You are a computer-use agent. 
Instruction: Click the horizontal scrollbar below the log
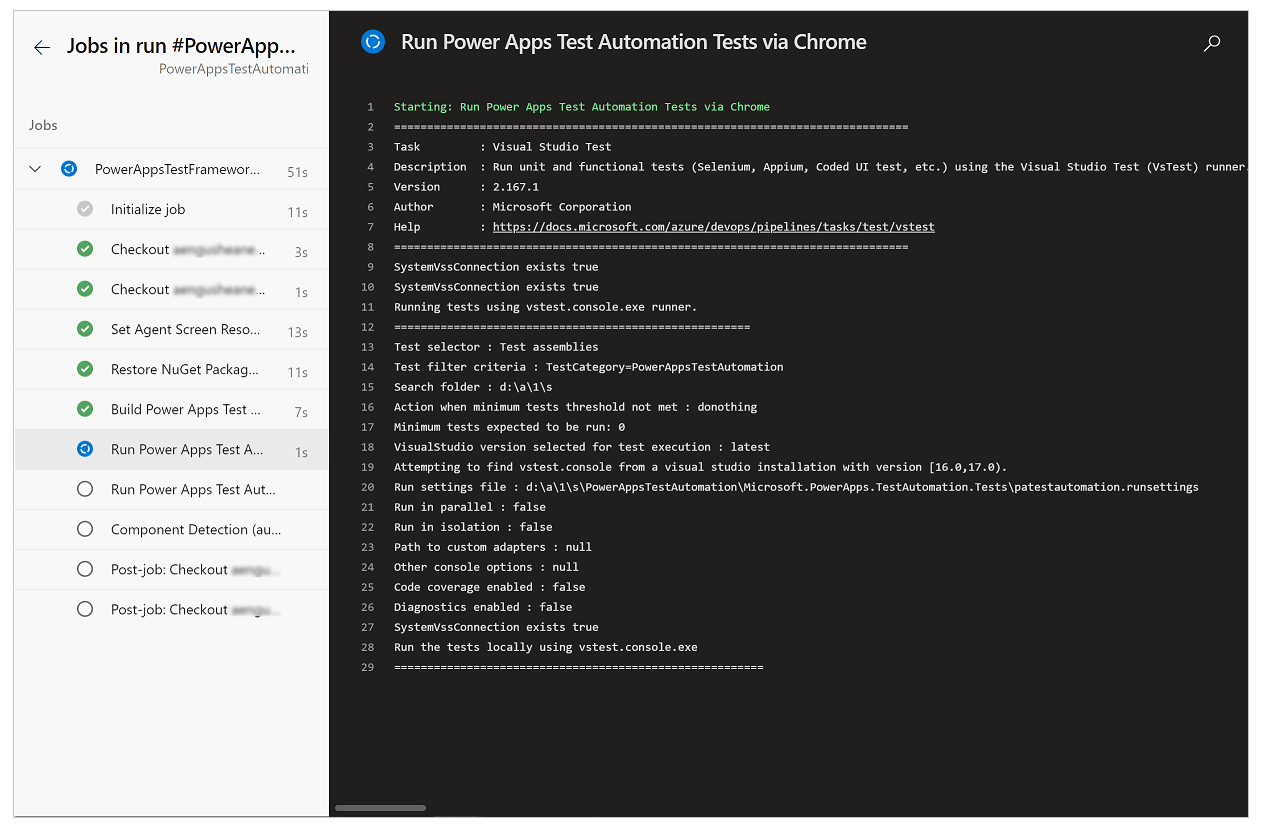point(380,808)
